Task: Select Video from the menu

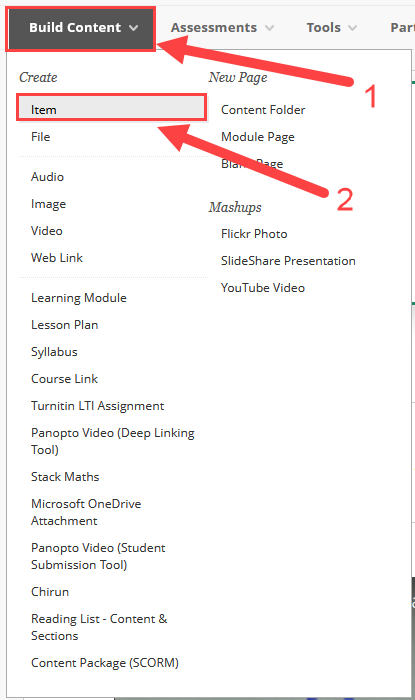Action: (46, 231)
